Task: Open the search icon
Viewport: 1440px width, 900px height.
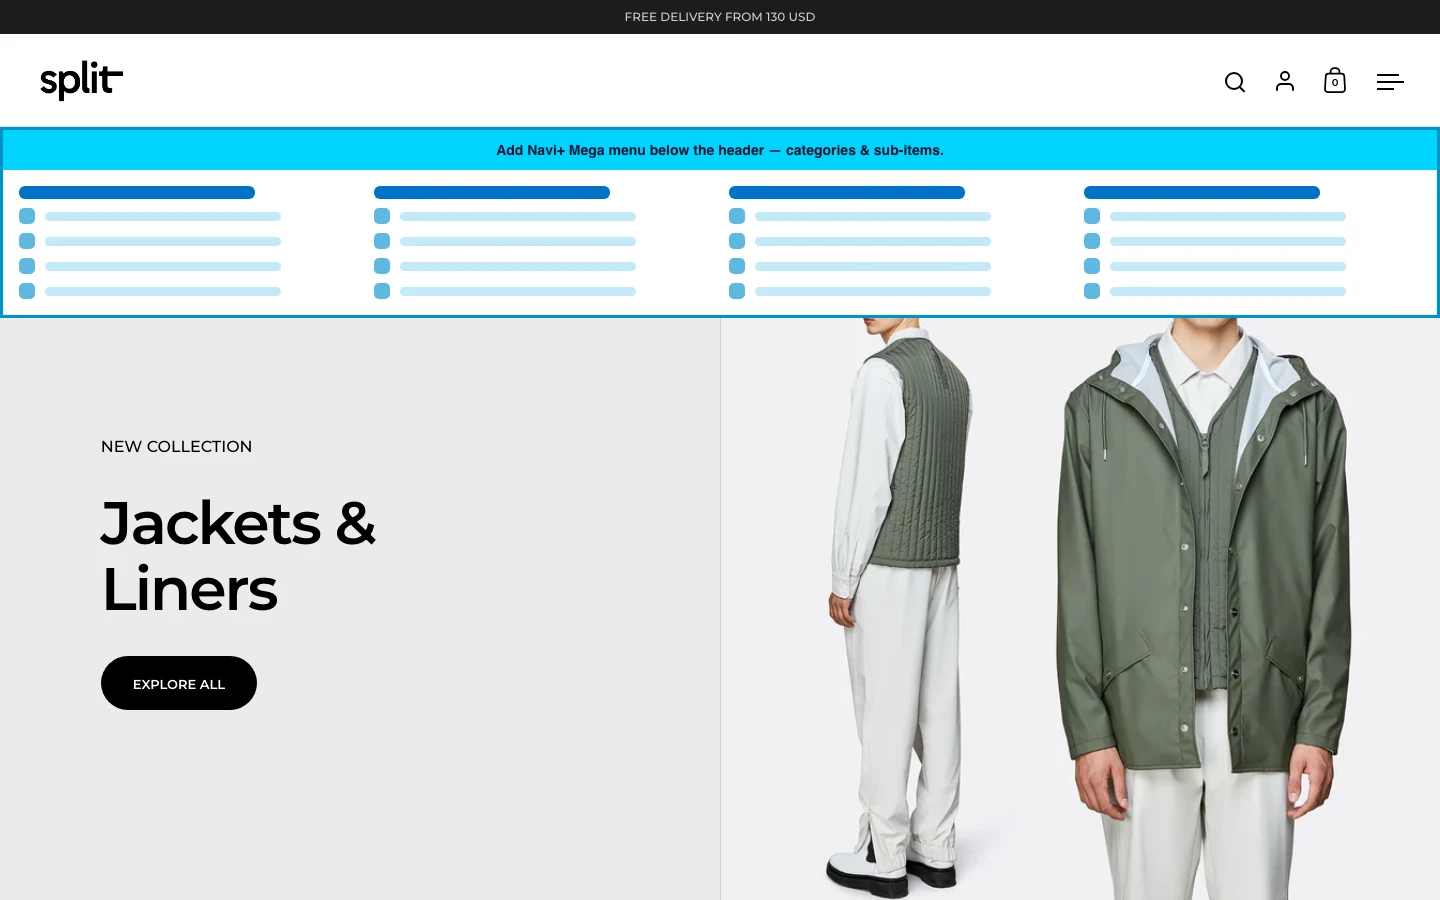Action: coord(1235,82)
